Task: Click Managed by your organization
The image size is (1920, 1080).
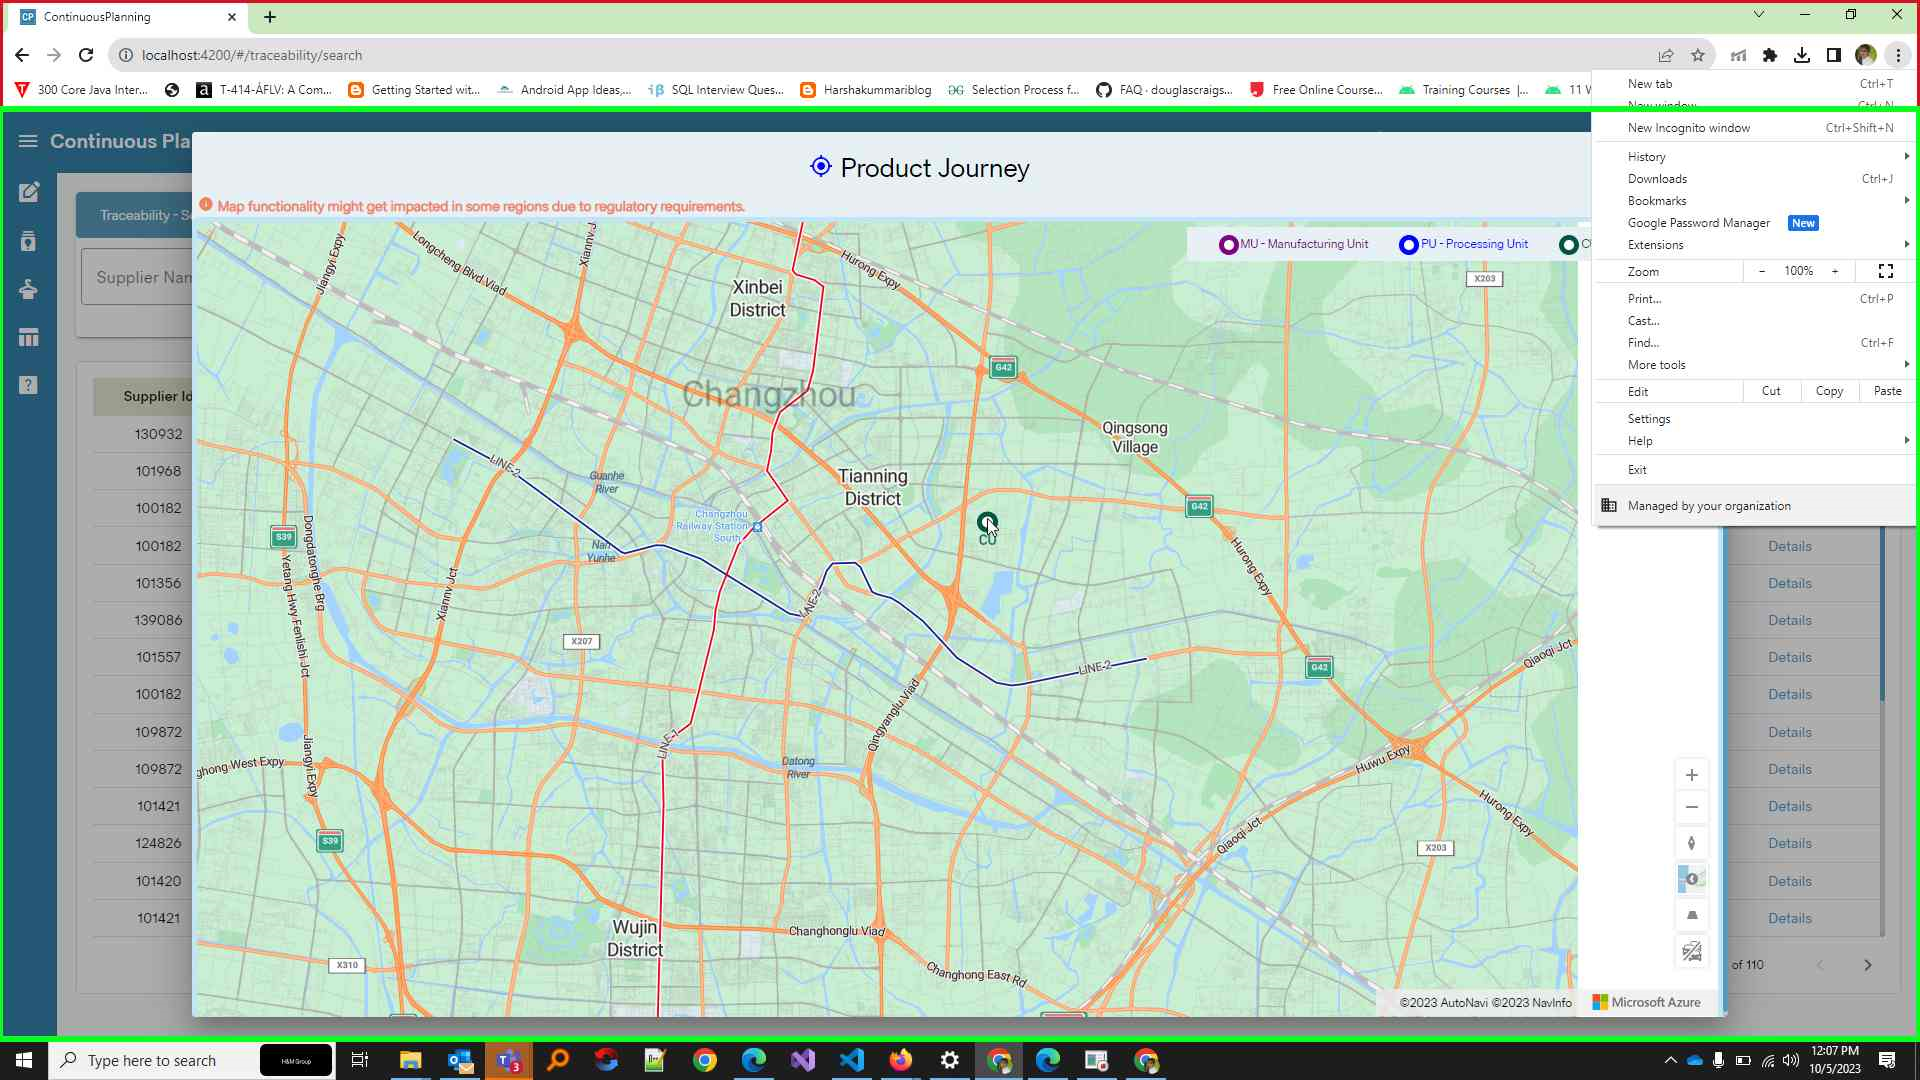Action: coord(1755,506)
